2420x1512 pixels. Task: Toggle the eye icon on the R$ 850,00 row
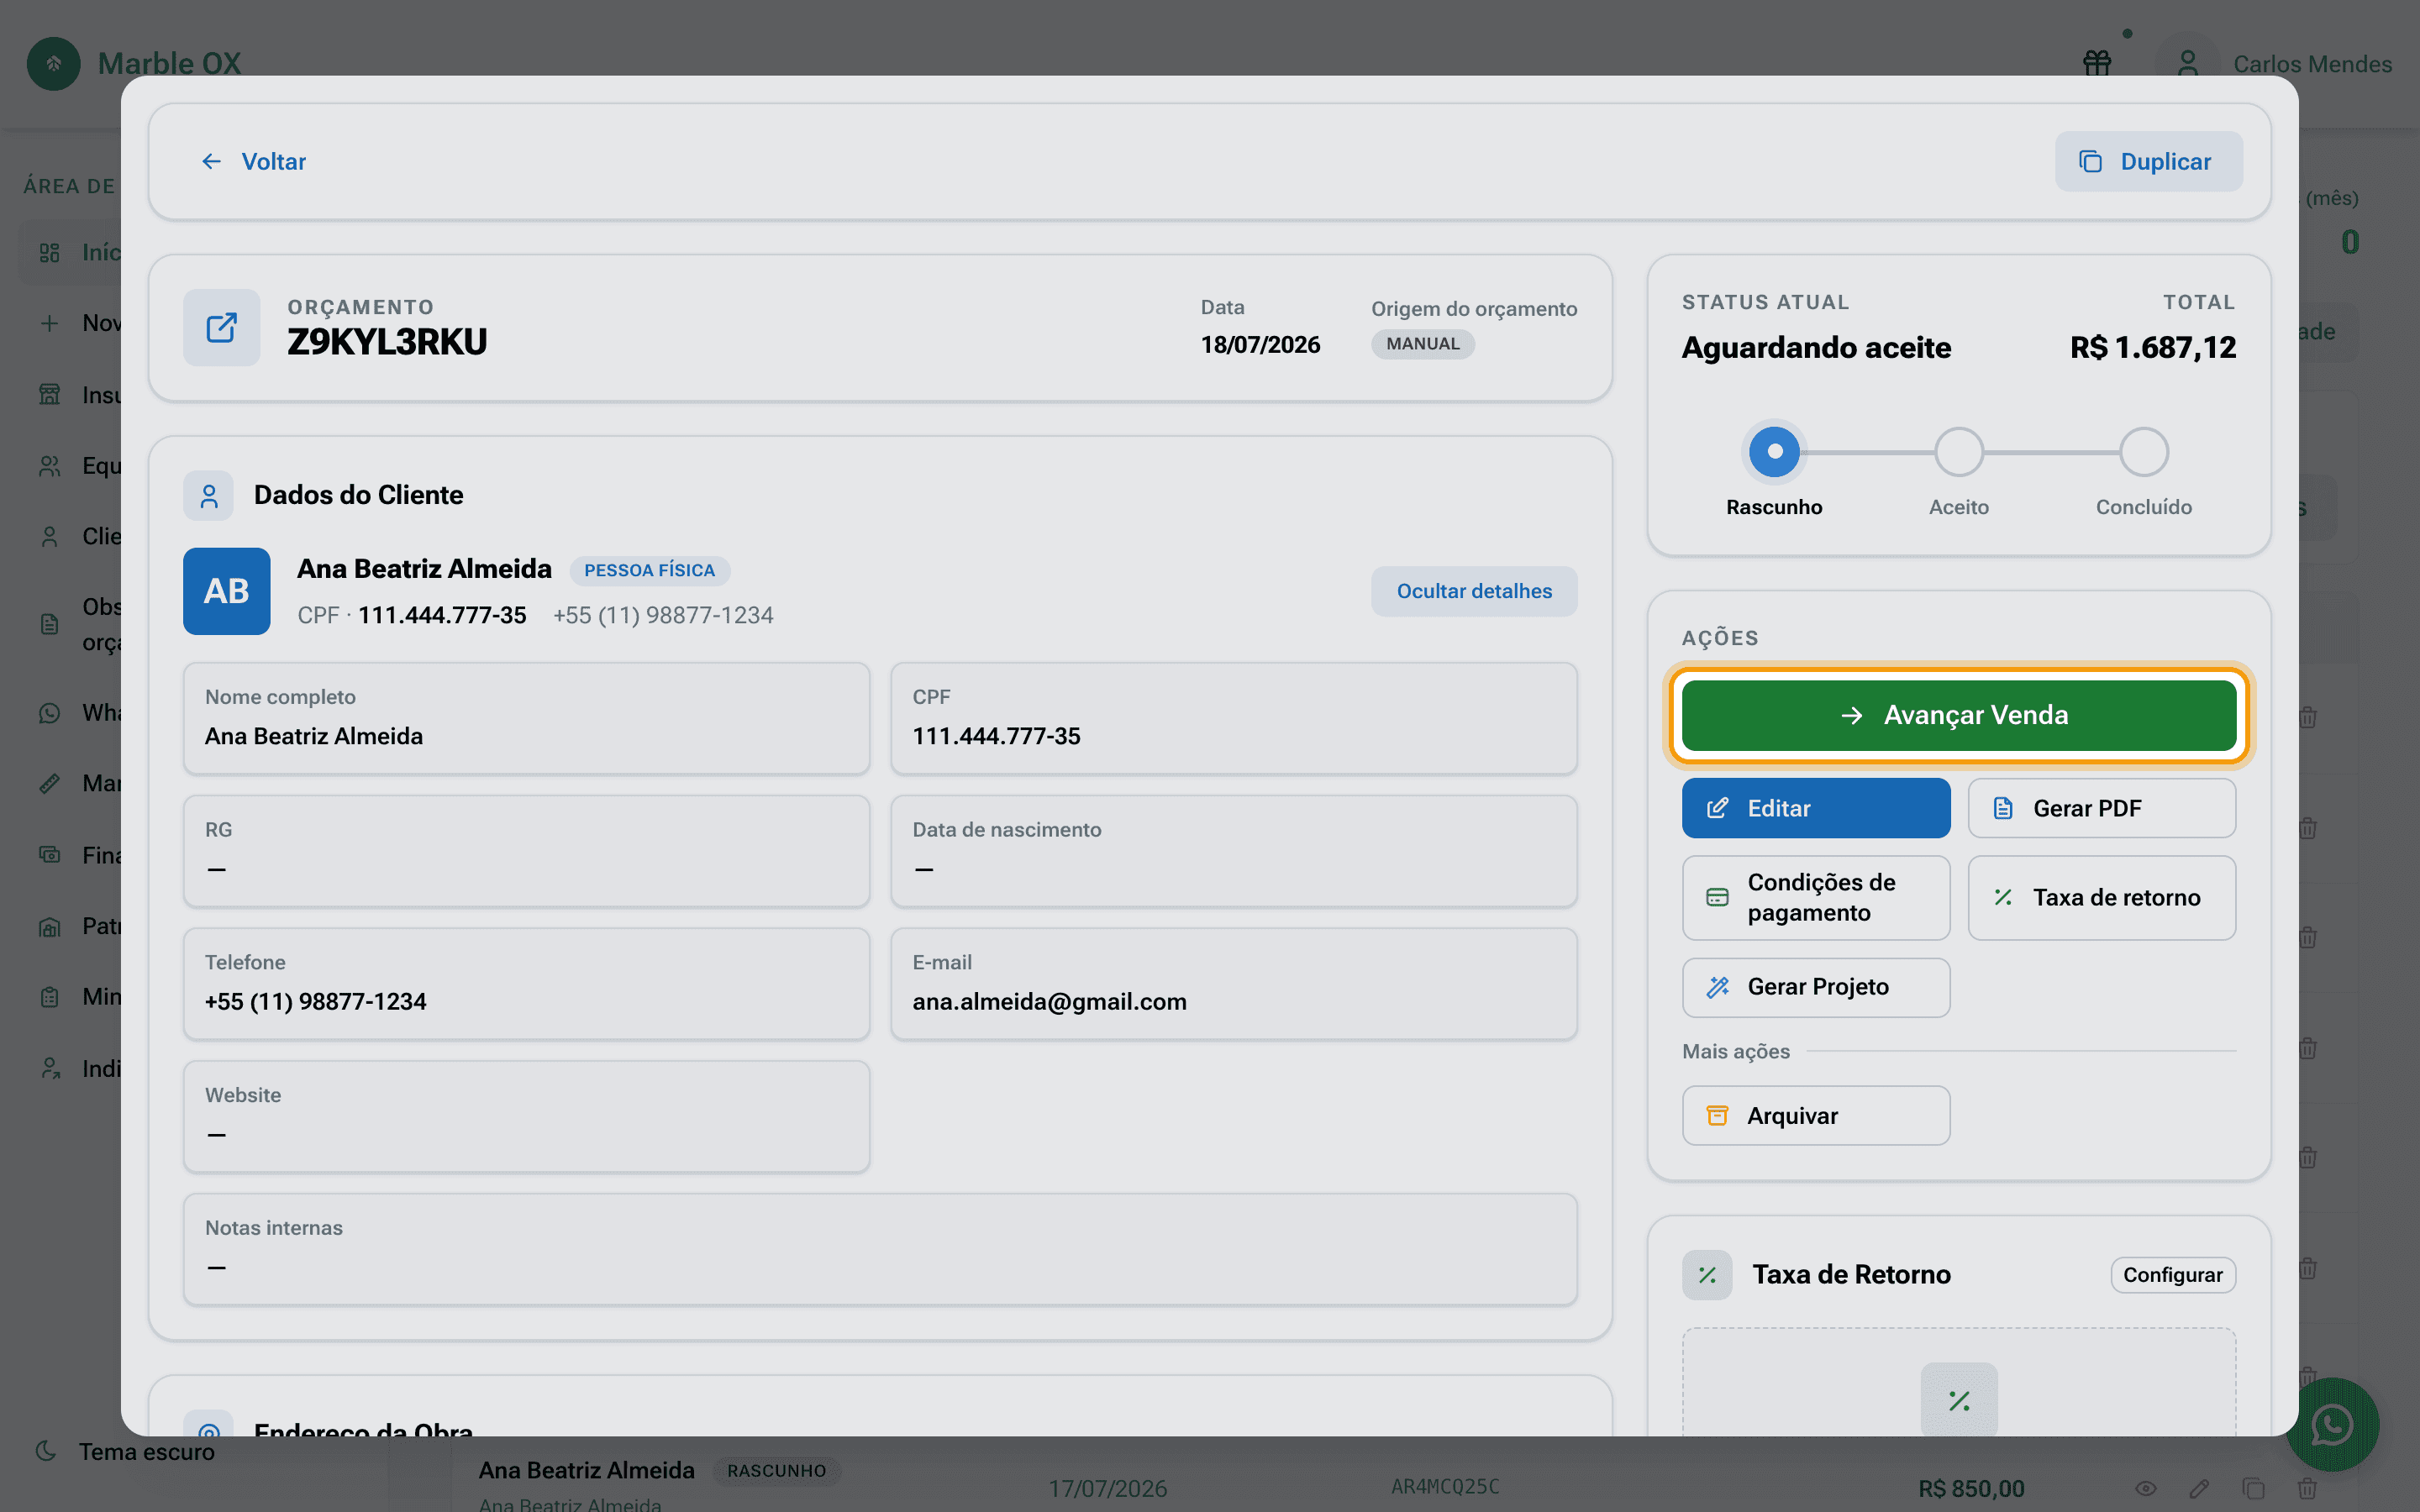click(2145, 1489)
